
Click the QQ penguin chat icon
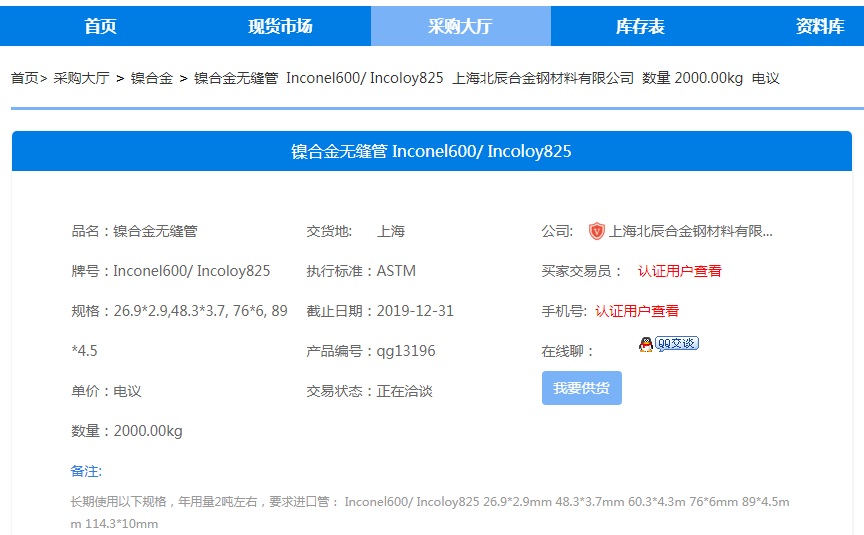646,344
